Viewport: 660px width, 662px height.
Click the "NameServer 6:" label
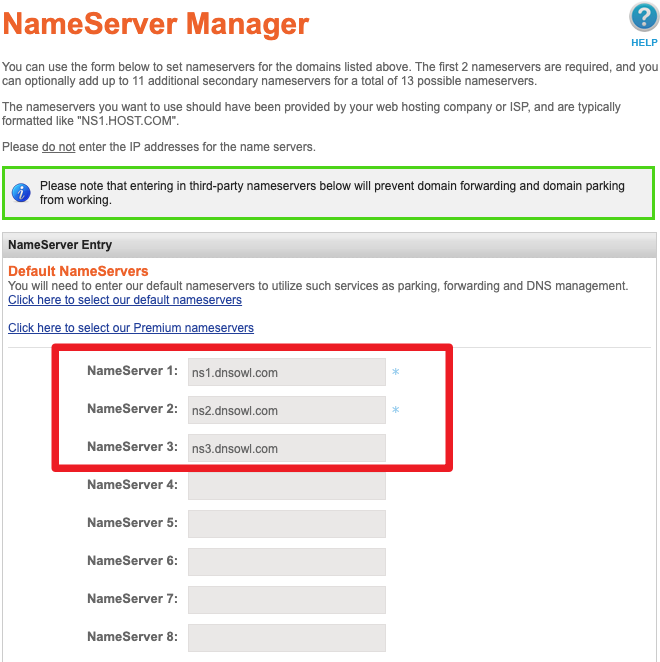coord(132,561)
